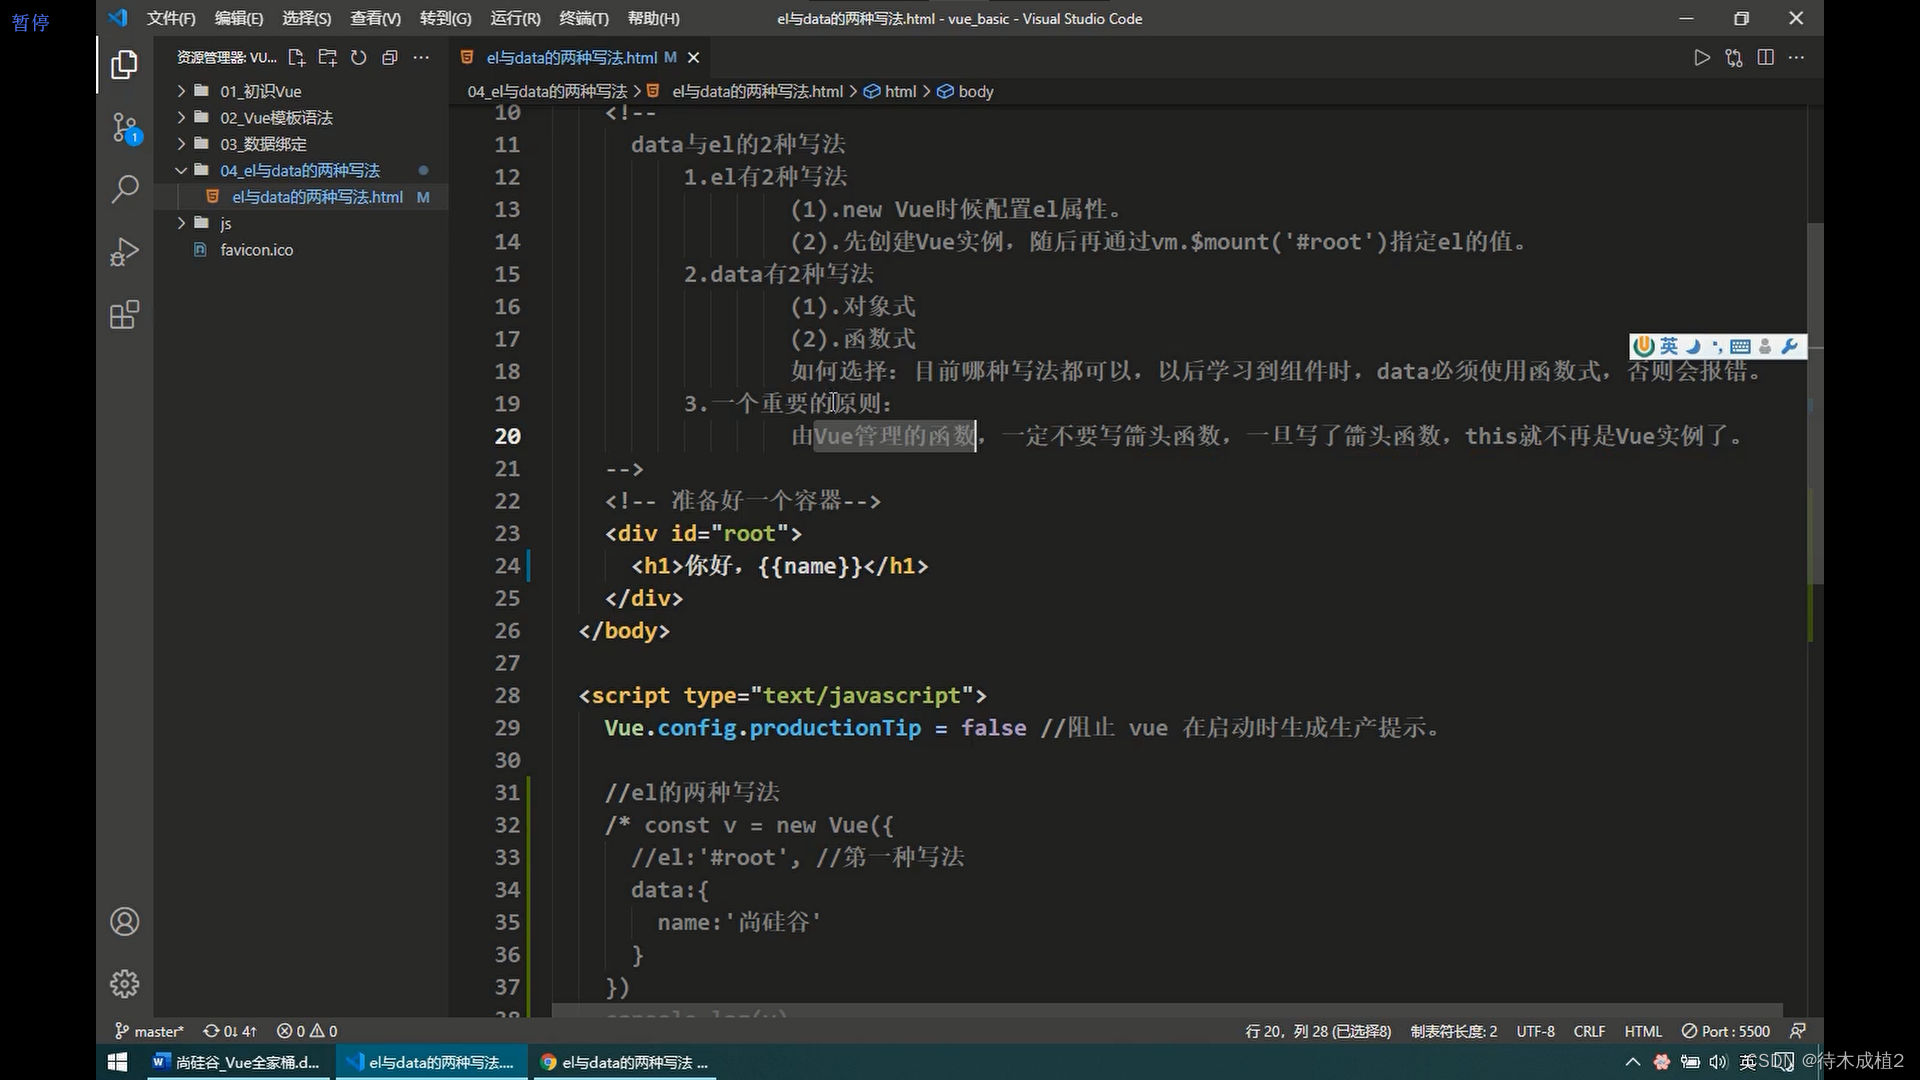Click the master branch indicator

point(149,1031)
